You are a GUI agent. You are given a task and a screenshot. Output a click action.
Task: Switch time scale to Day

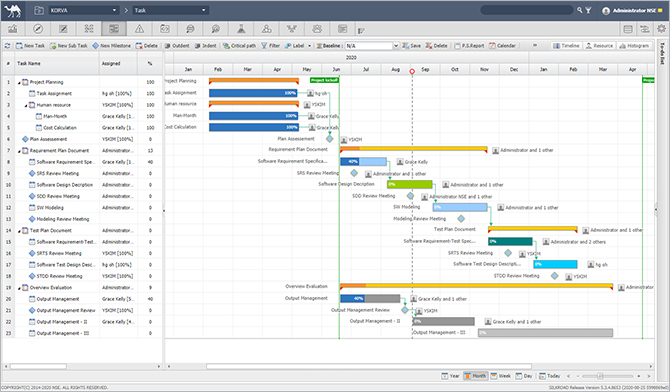tap(524, 376)
